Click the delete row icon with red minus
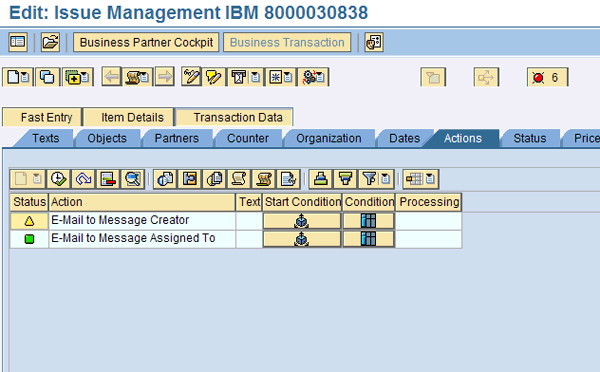This screenshot has width=600, height=372. (x=108, y=179)
